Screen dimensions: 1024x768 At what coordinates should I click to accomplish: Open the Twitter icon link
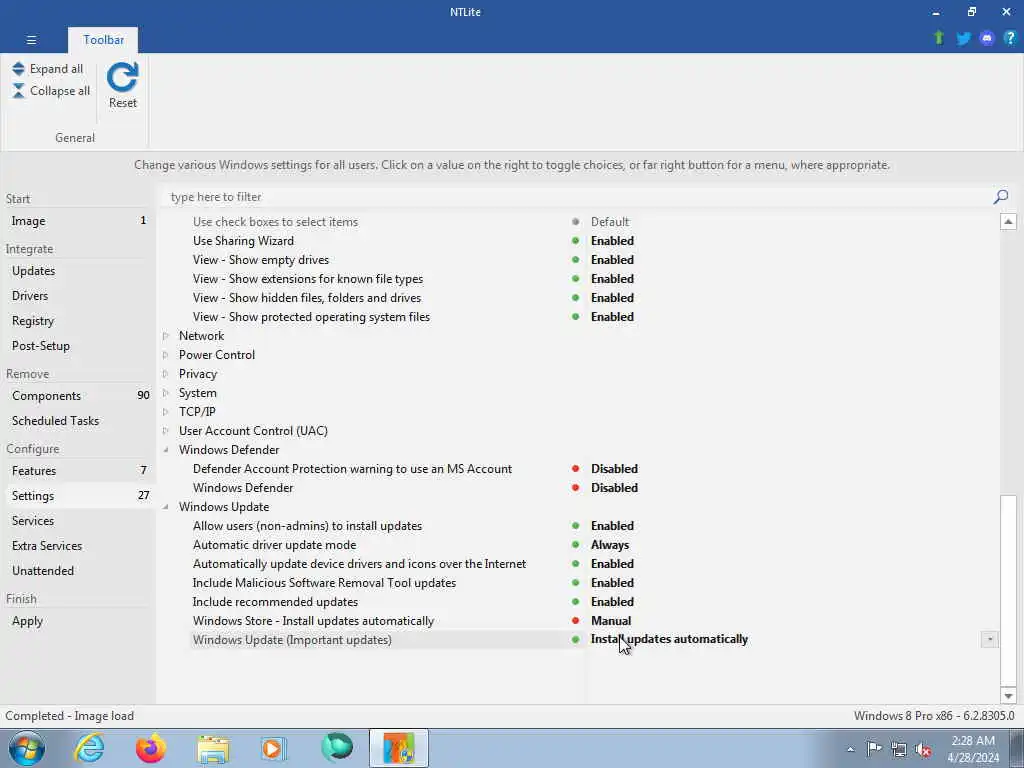coord(963,38)
